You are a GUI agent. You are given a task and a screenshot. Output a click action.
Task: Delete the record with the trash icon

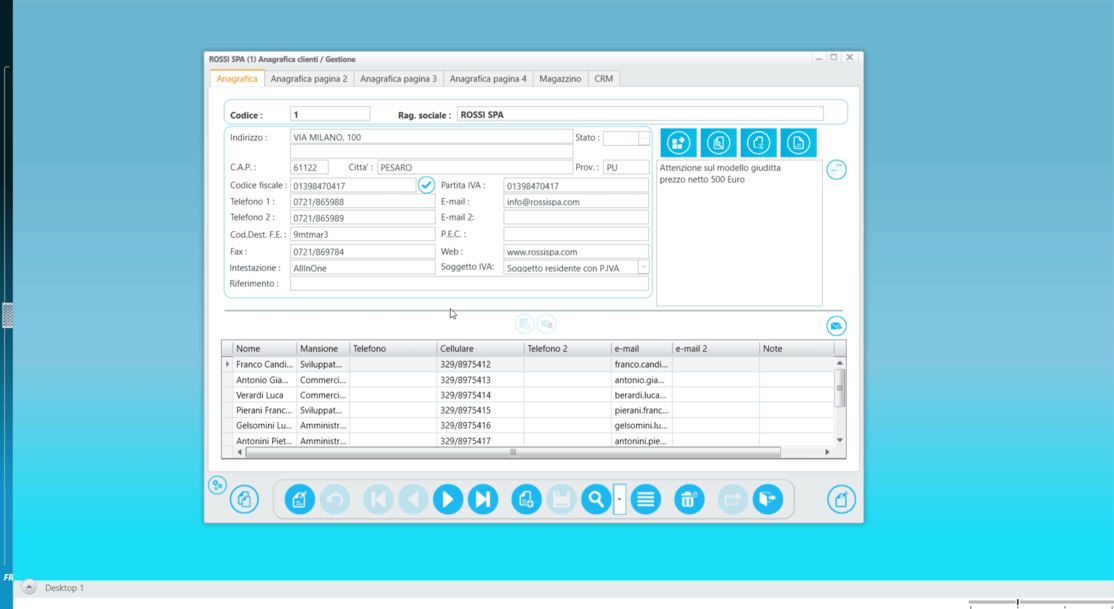689,500
